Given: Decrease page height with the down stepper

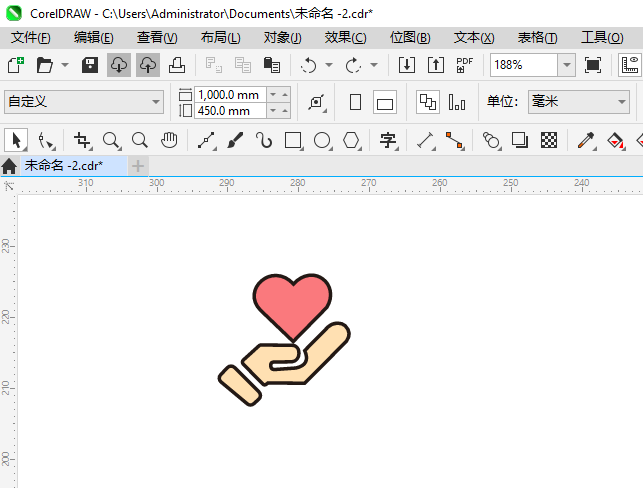Looking at the screenshot, I should coord(273,111).
